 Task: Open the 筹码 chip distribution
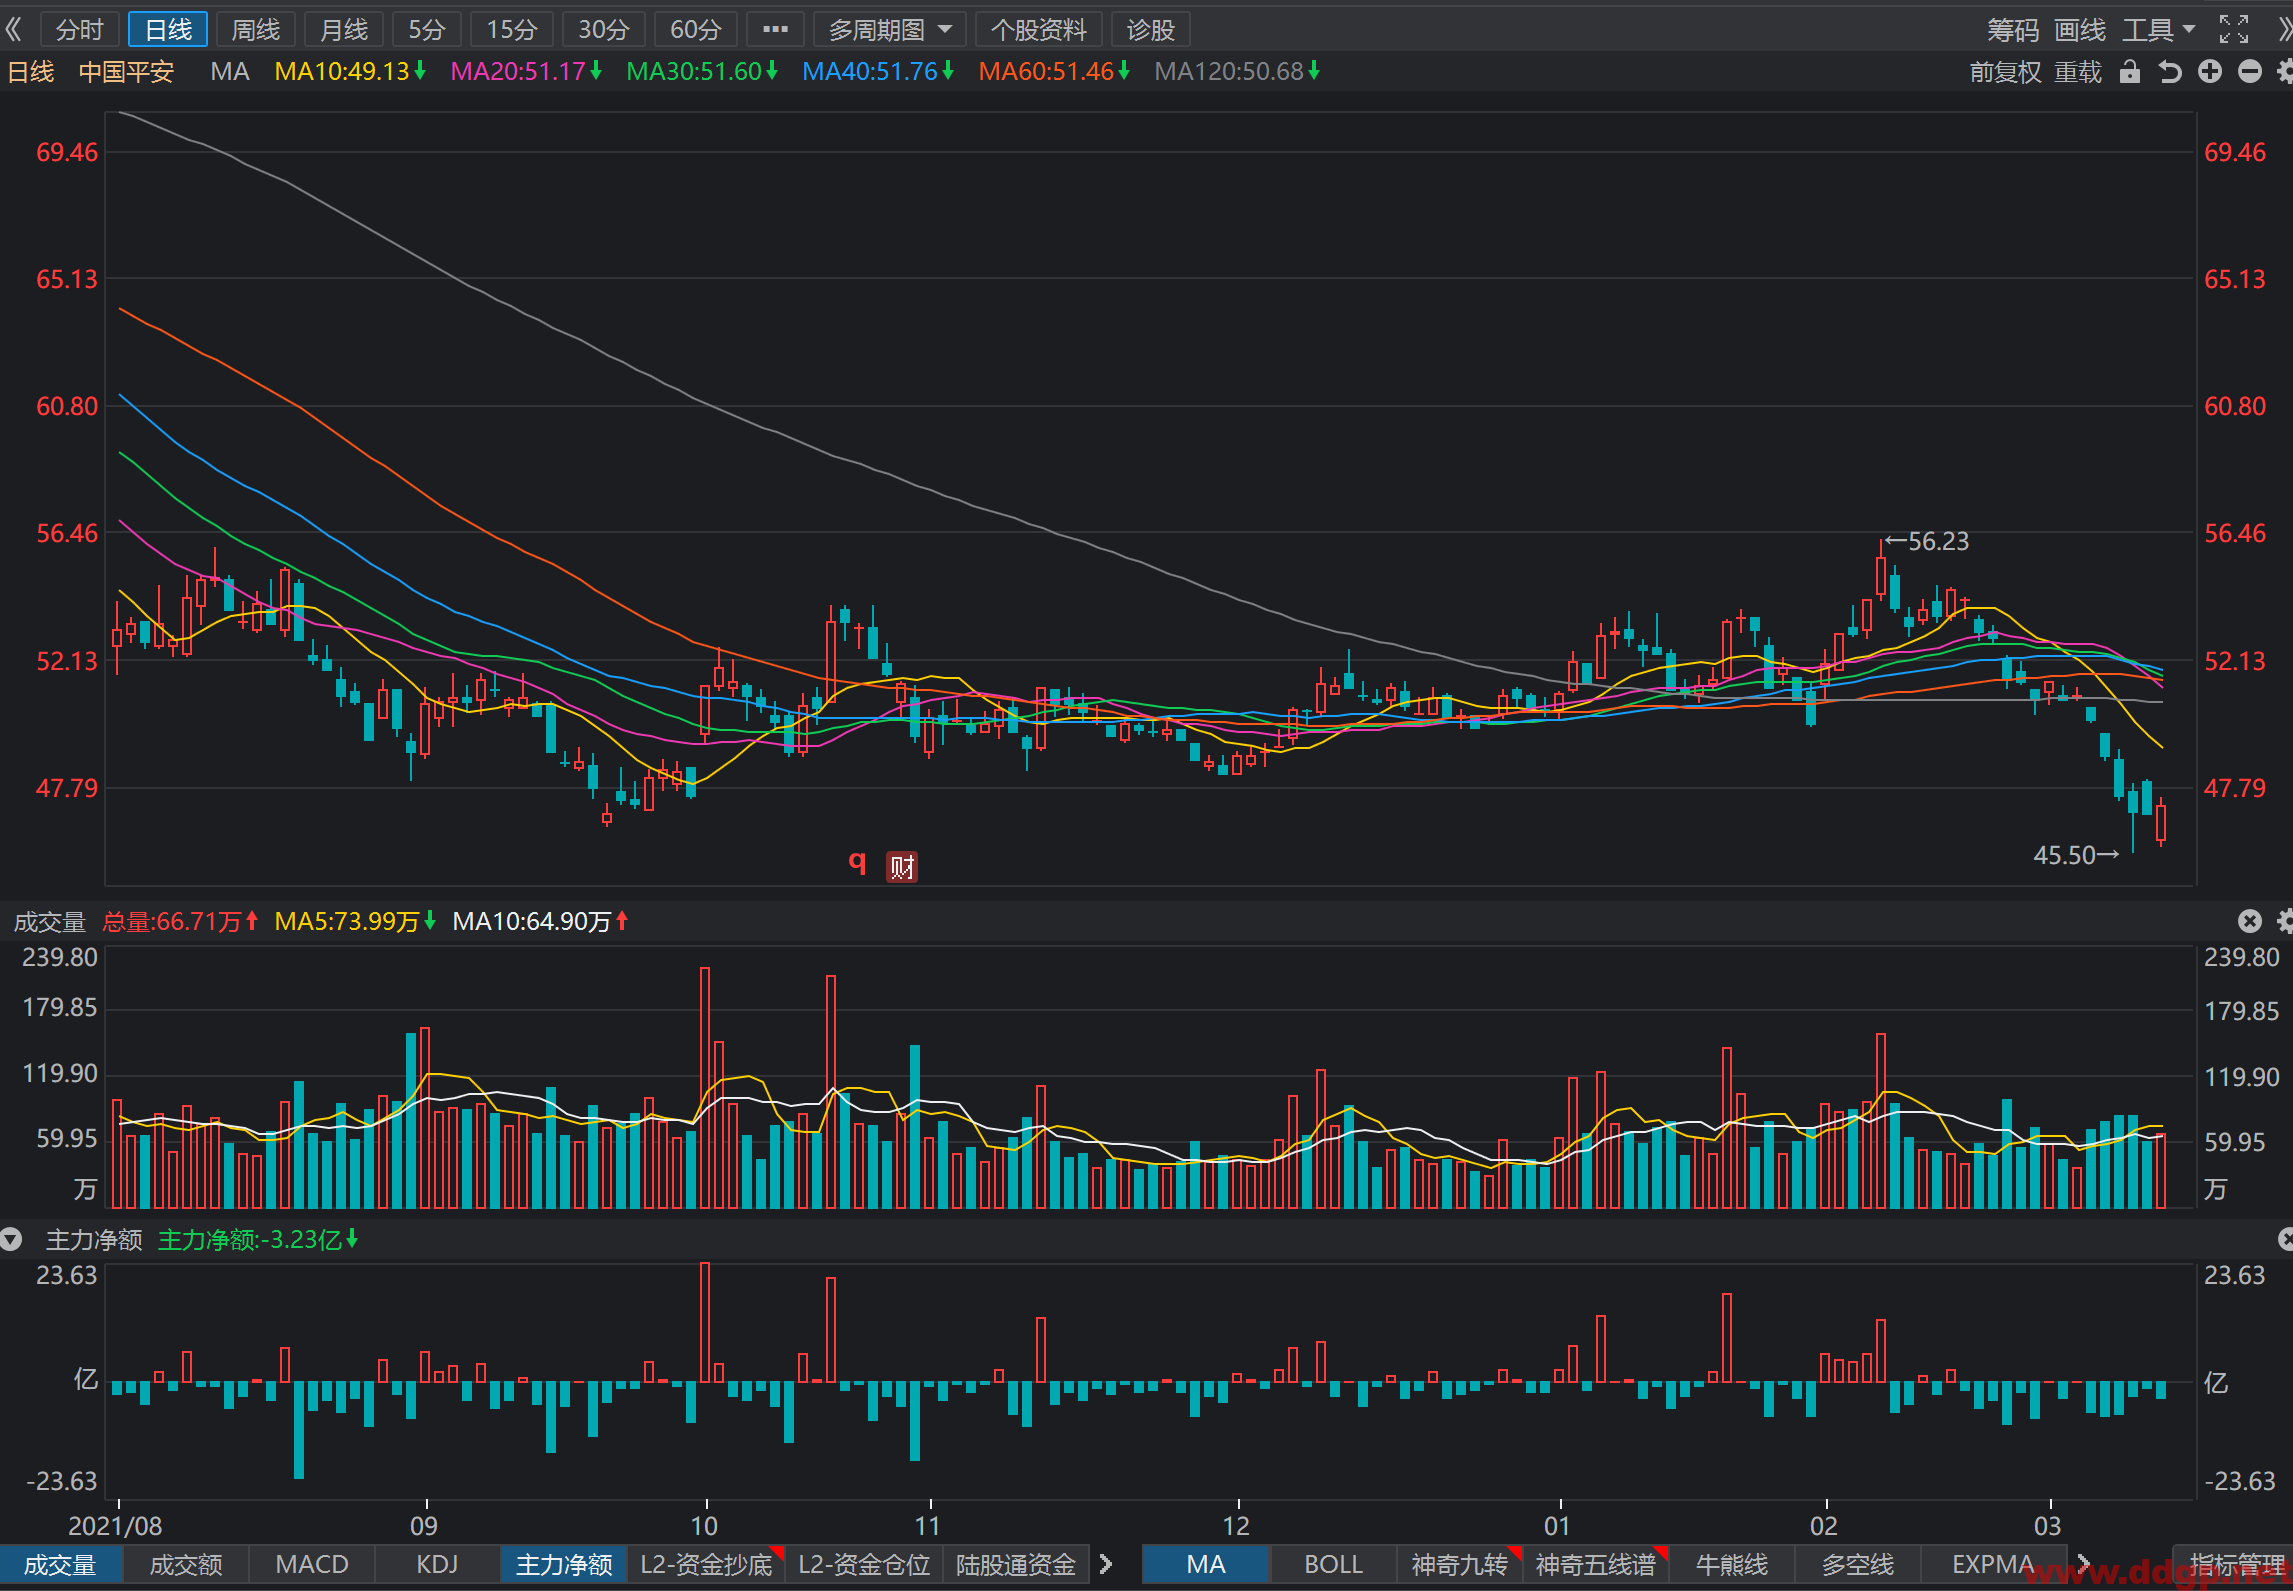pos(2012,30)
